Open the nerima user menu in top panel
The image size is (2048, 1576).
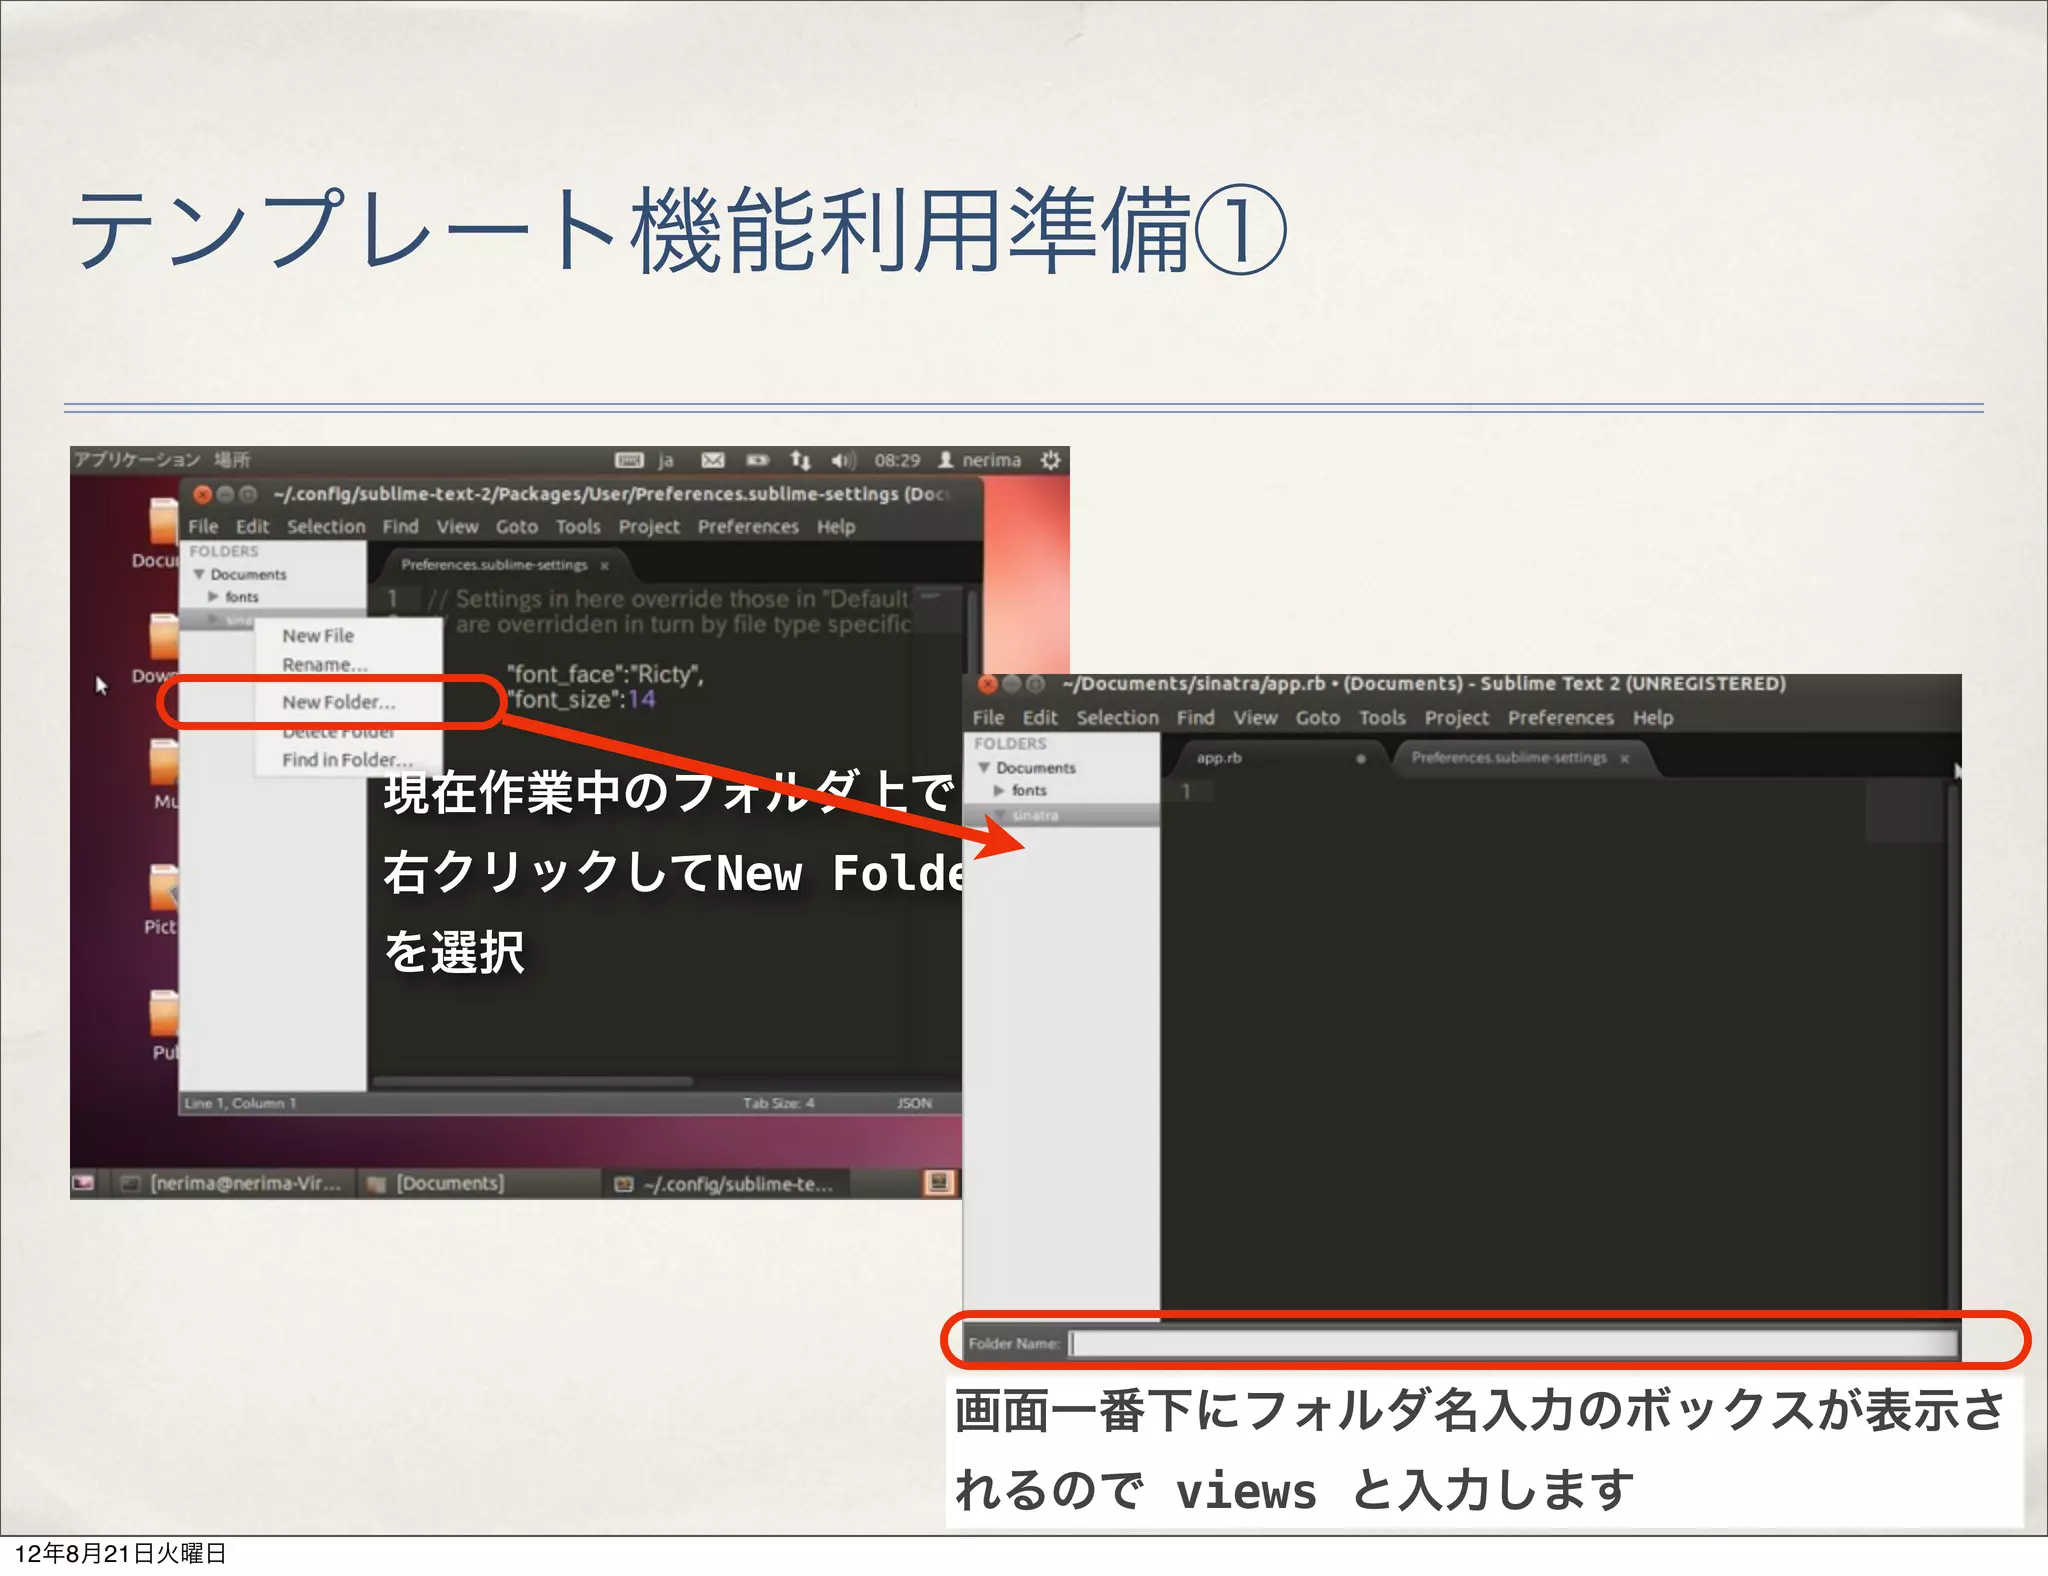(980, 460)
